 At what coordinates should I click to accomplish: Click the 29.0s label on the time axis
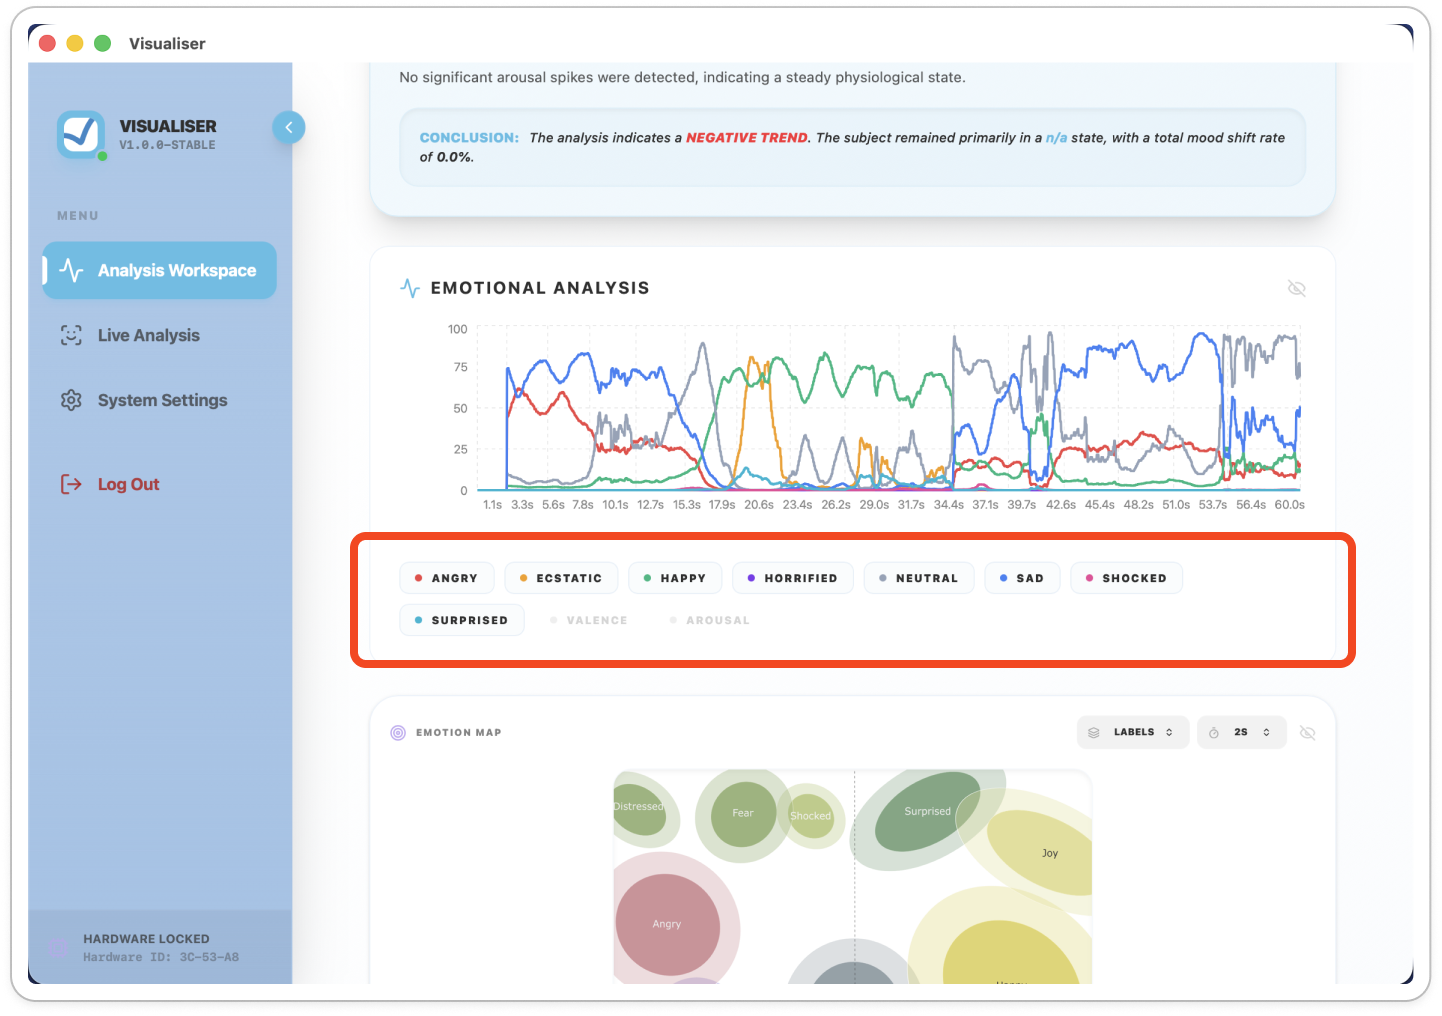pos(874,505)
